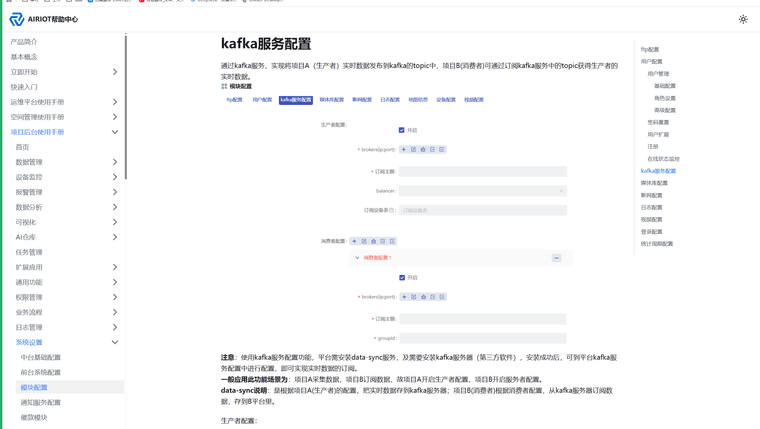
Task: Toggle the 开启 checkbox under 生产者配置
Action: coord(402,130)
